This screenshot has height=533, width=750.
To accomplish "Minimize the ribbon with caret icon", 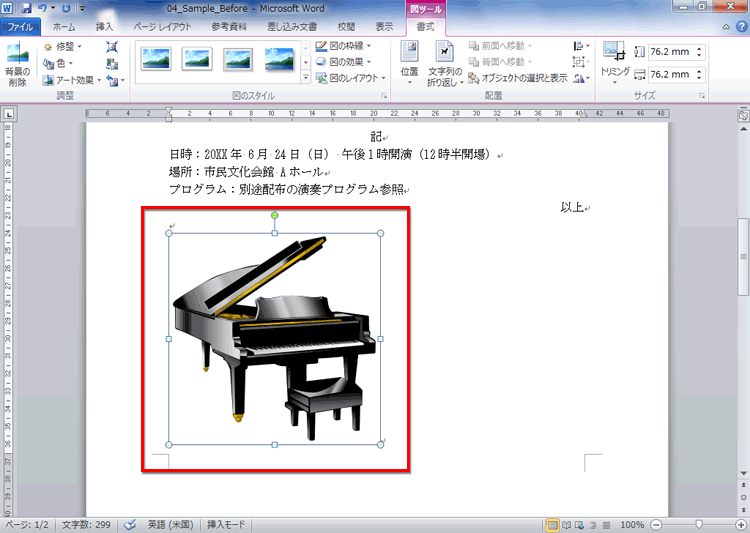I will 726,27.
